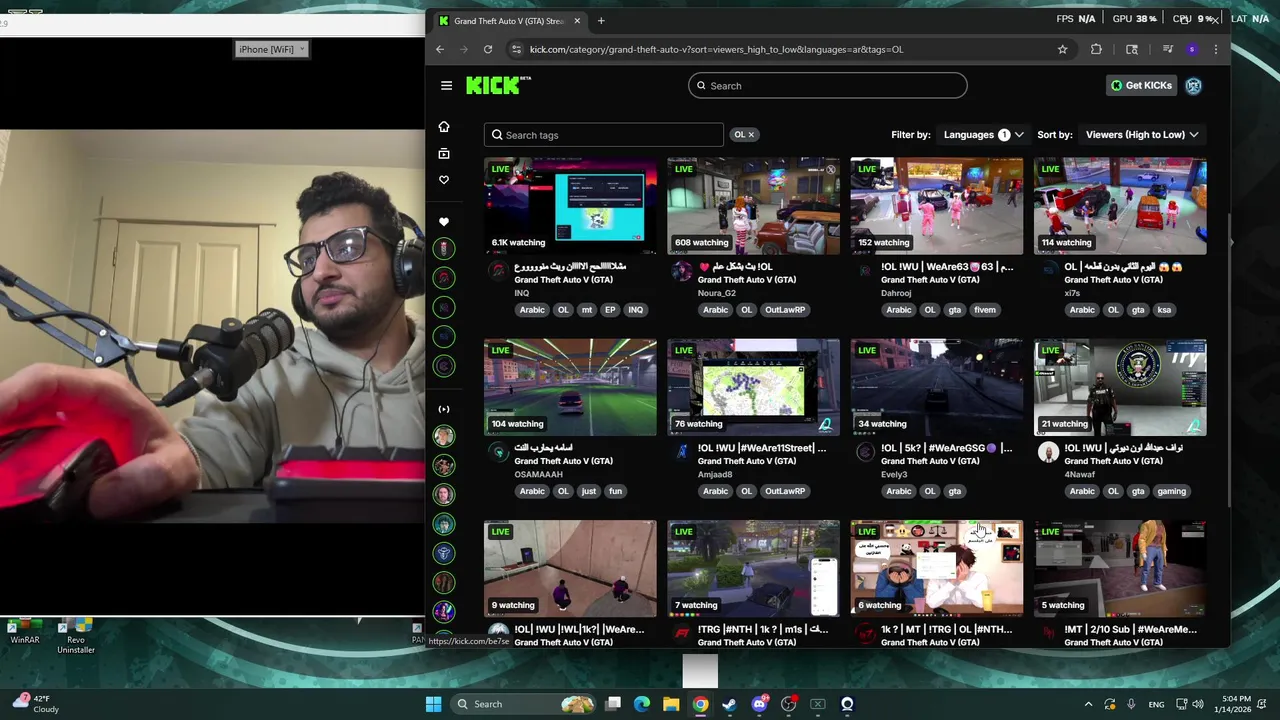1280x720 pixels.
Task: Show hidden system tray icons
Action: point(1088,704)
